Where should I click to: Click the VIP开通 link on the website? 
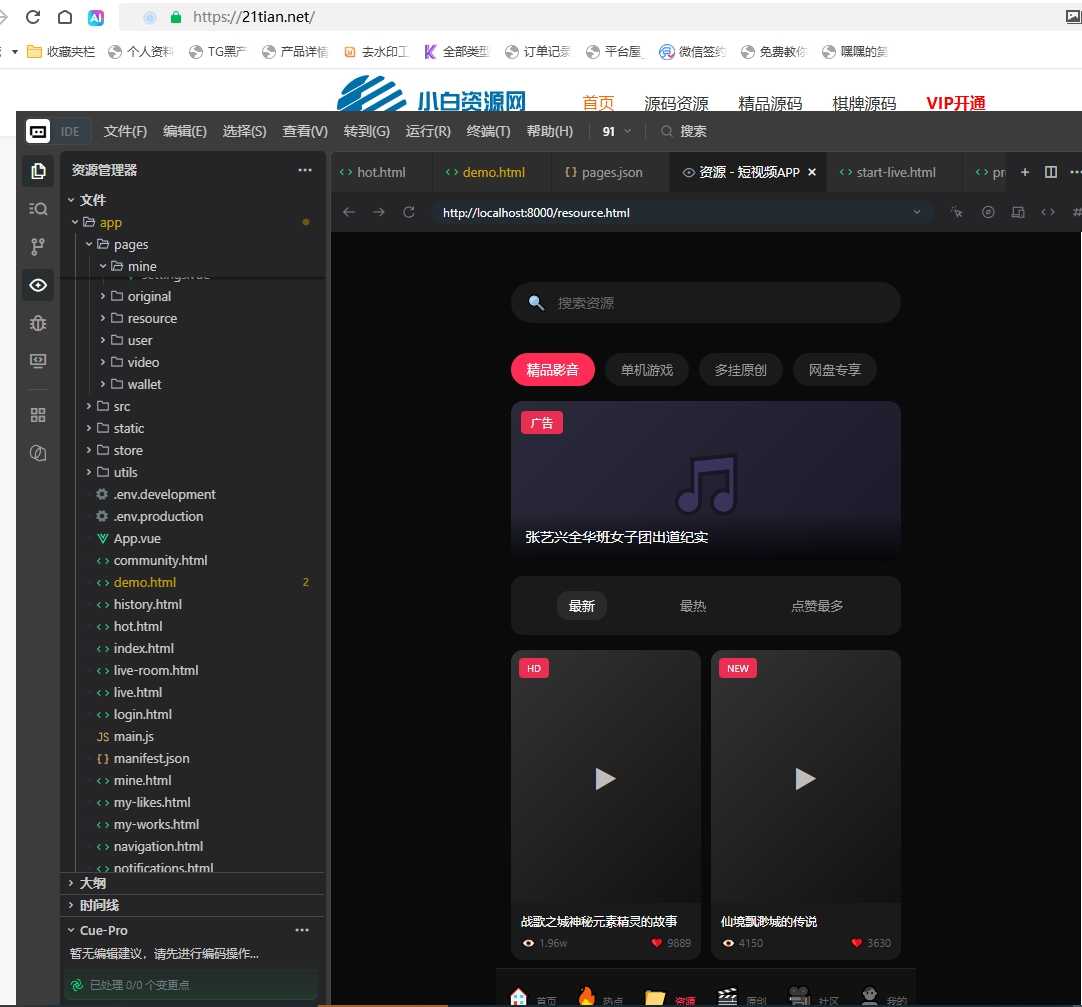956,103
